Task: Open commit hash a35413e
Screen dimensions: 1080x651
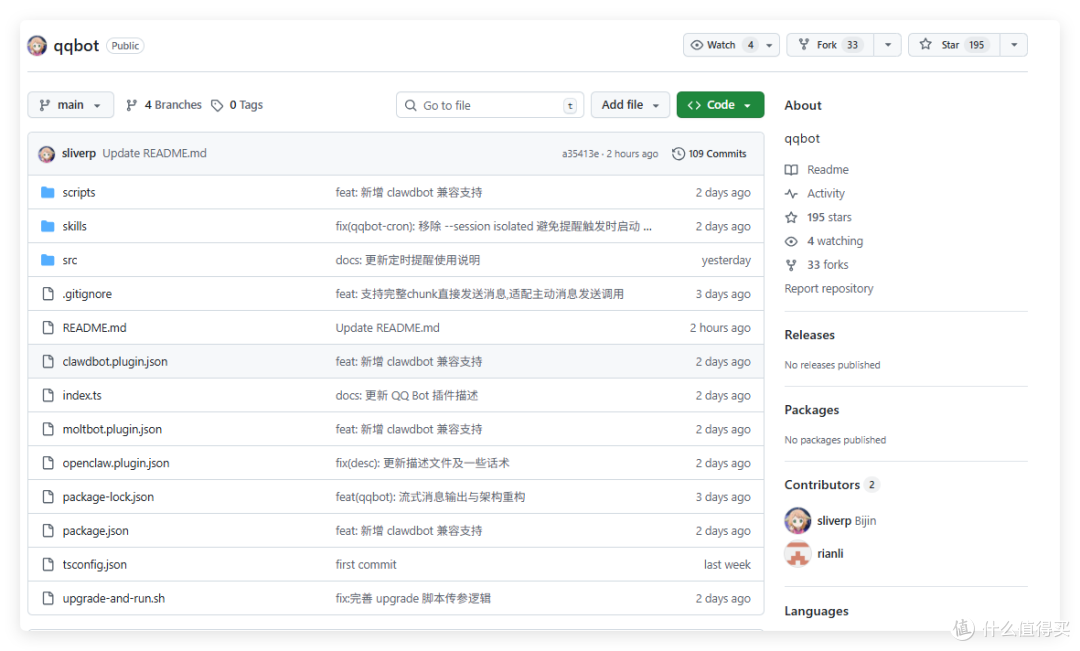Action: tap(580, 154)
